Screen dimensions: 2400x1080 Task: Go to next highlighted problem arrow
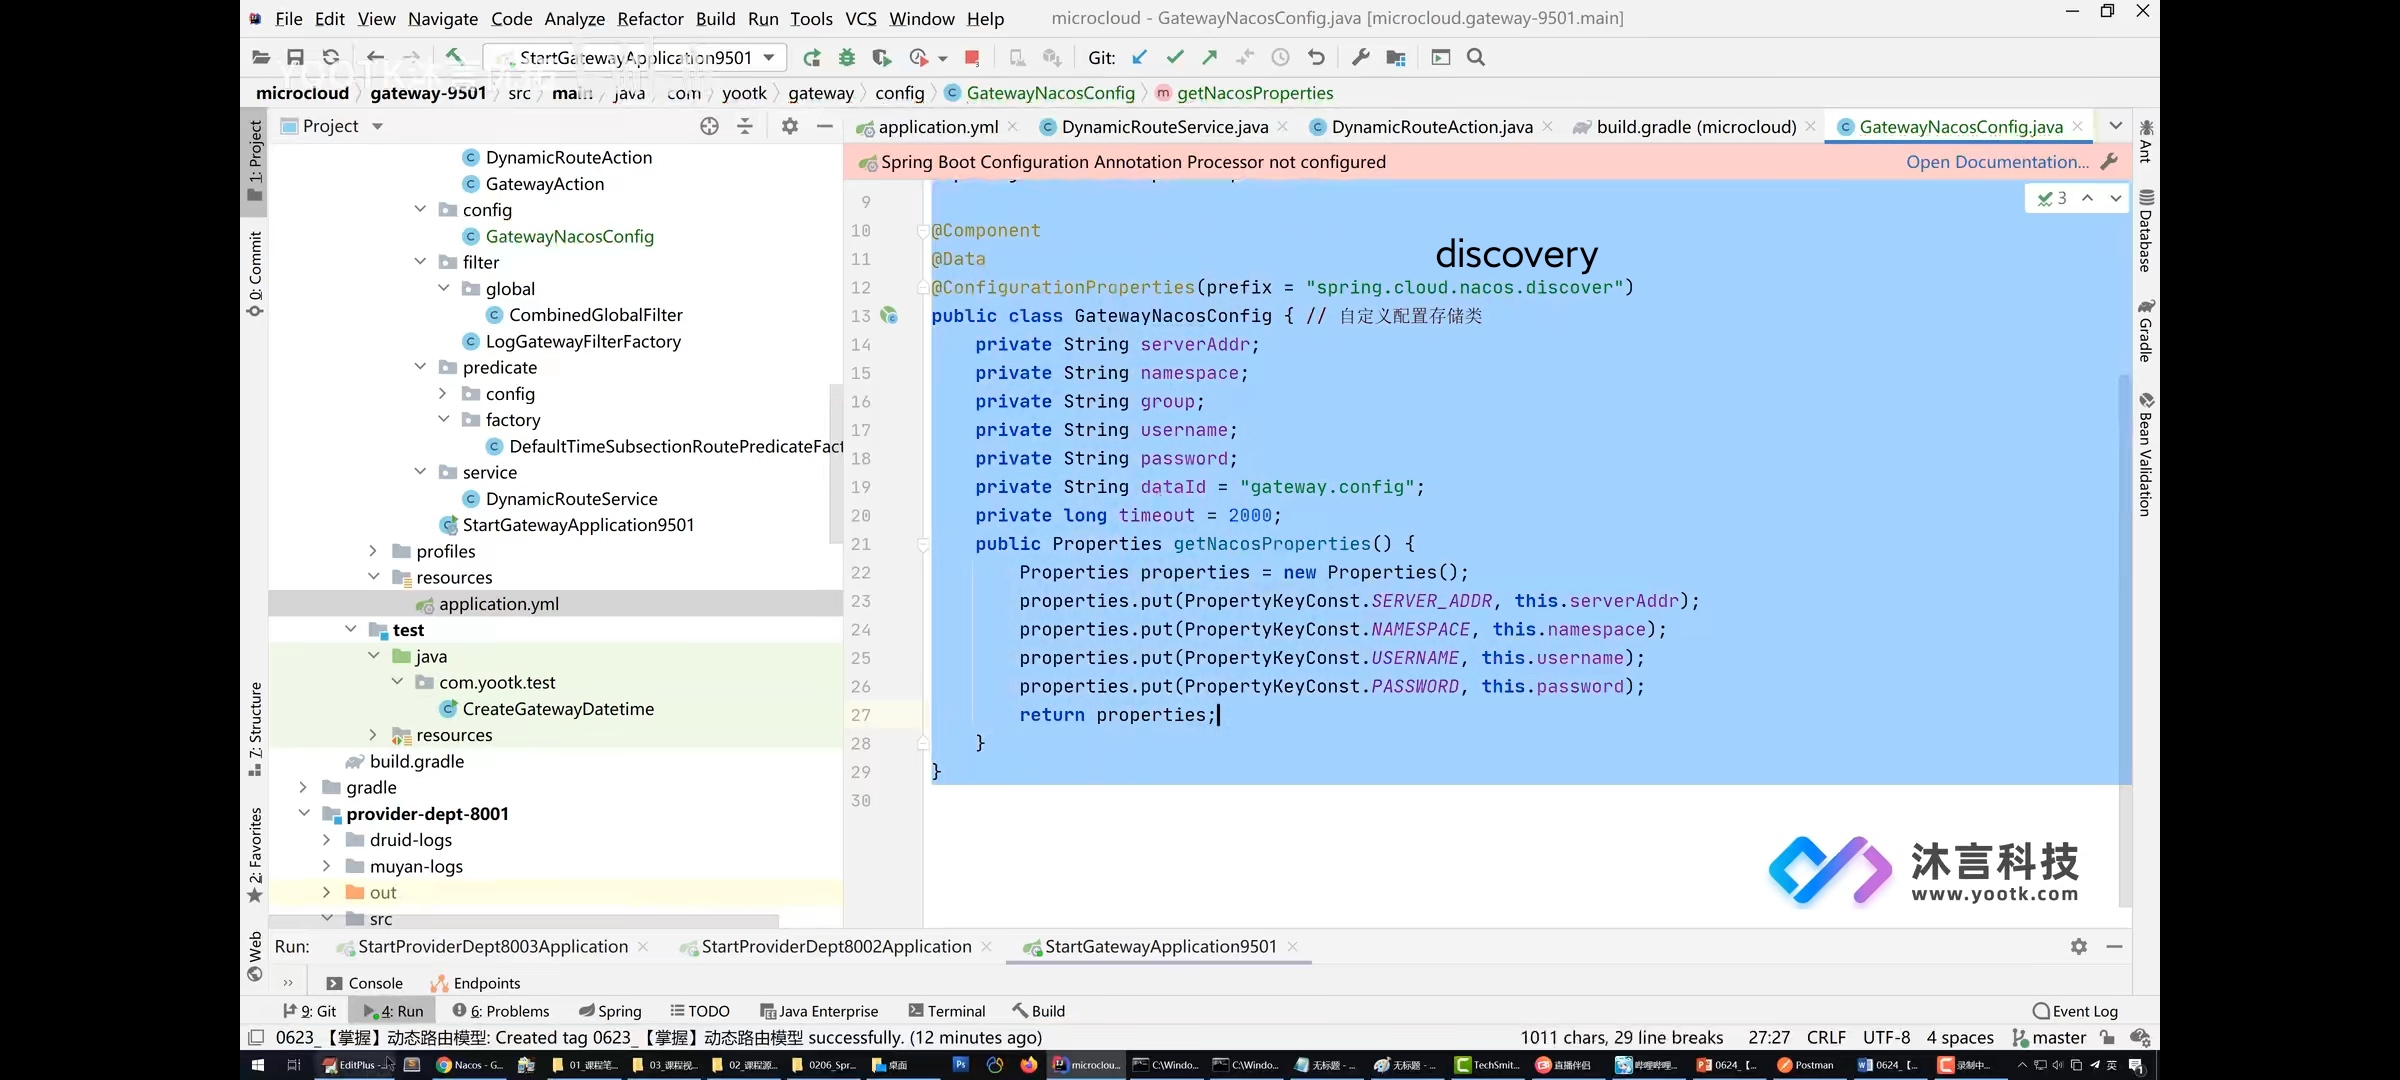[x=2115, y=198]
